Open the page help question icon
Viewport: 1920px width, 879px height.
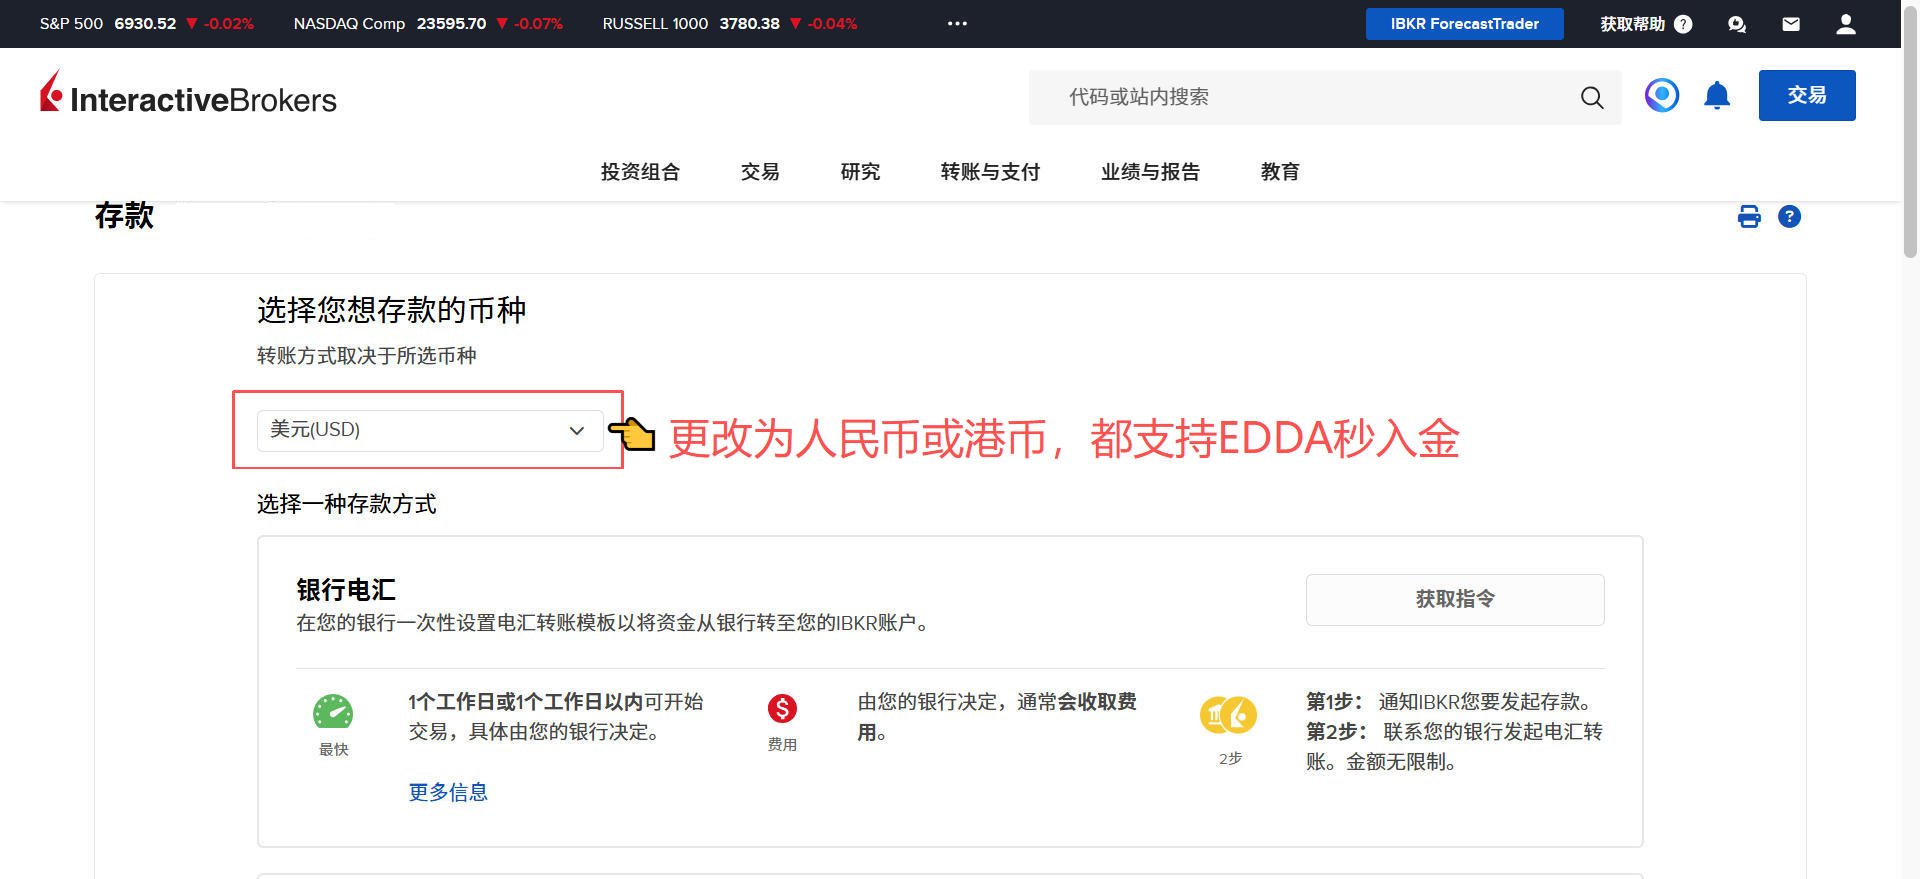coord(1789,217)
